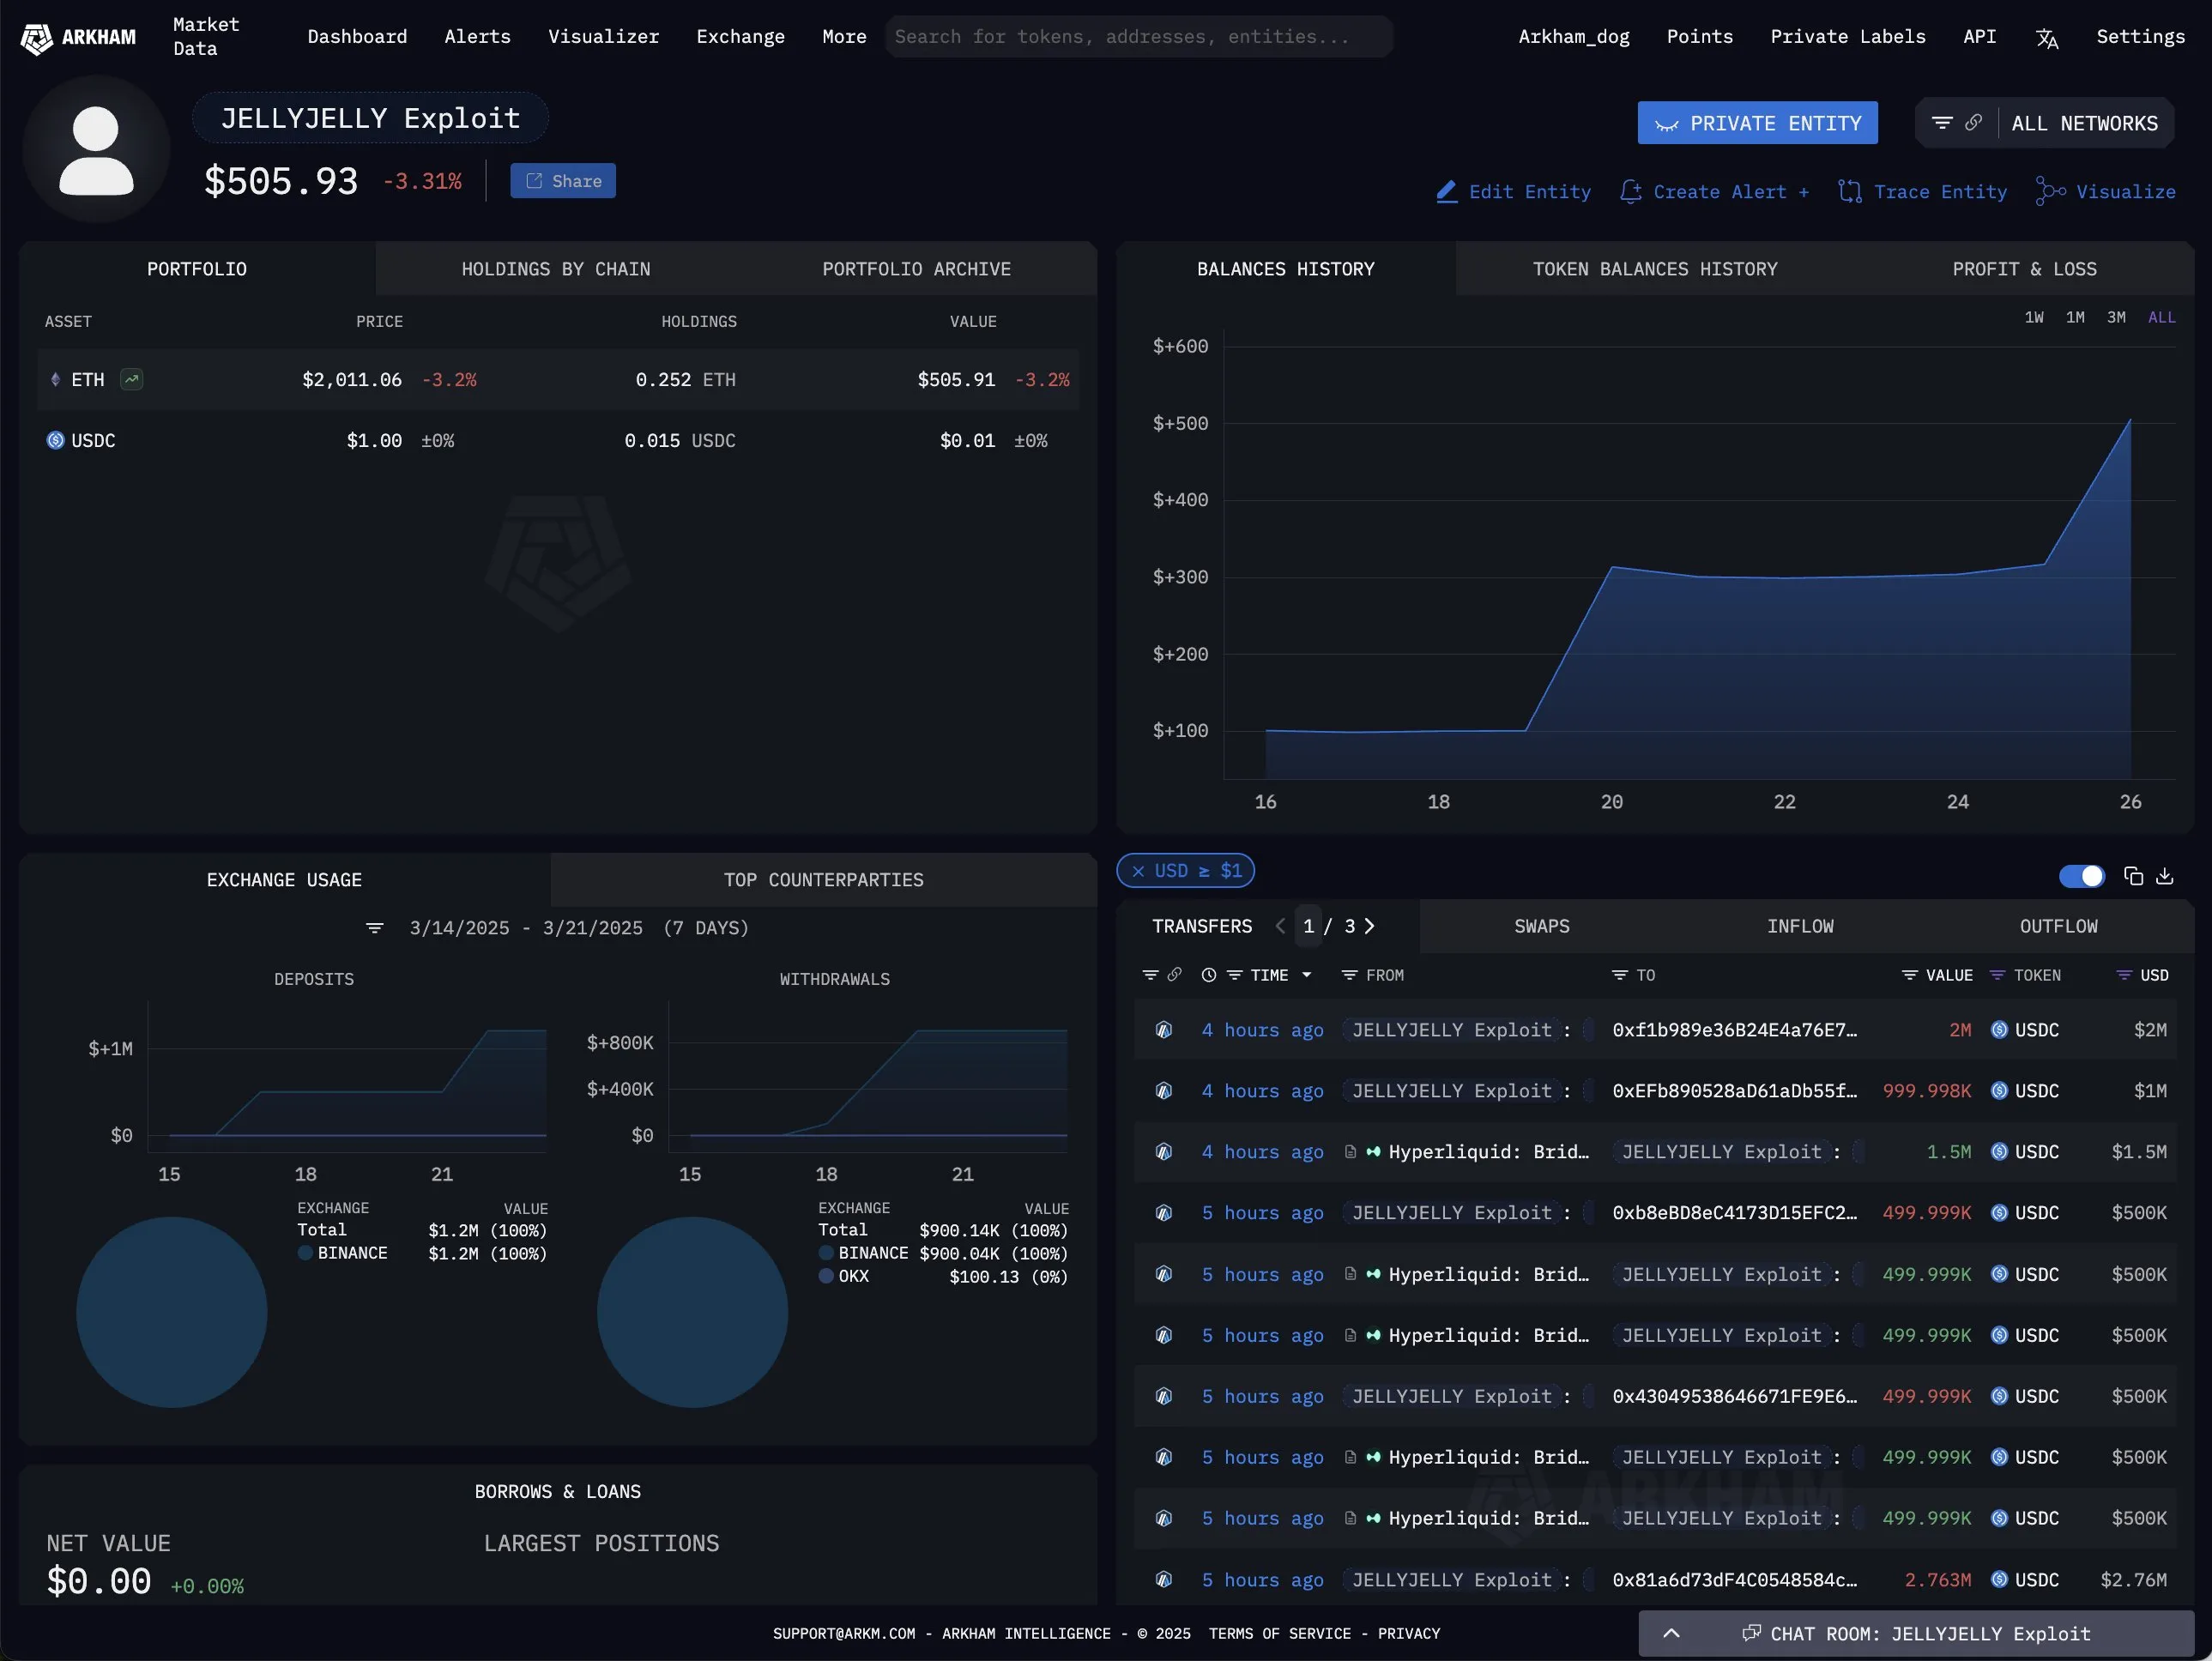Click the Binance legend swatch under Deposits
2212x1661 pixels.
[305, 1253]
